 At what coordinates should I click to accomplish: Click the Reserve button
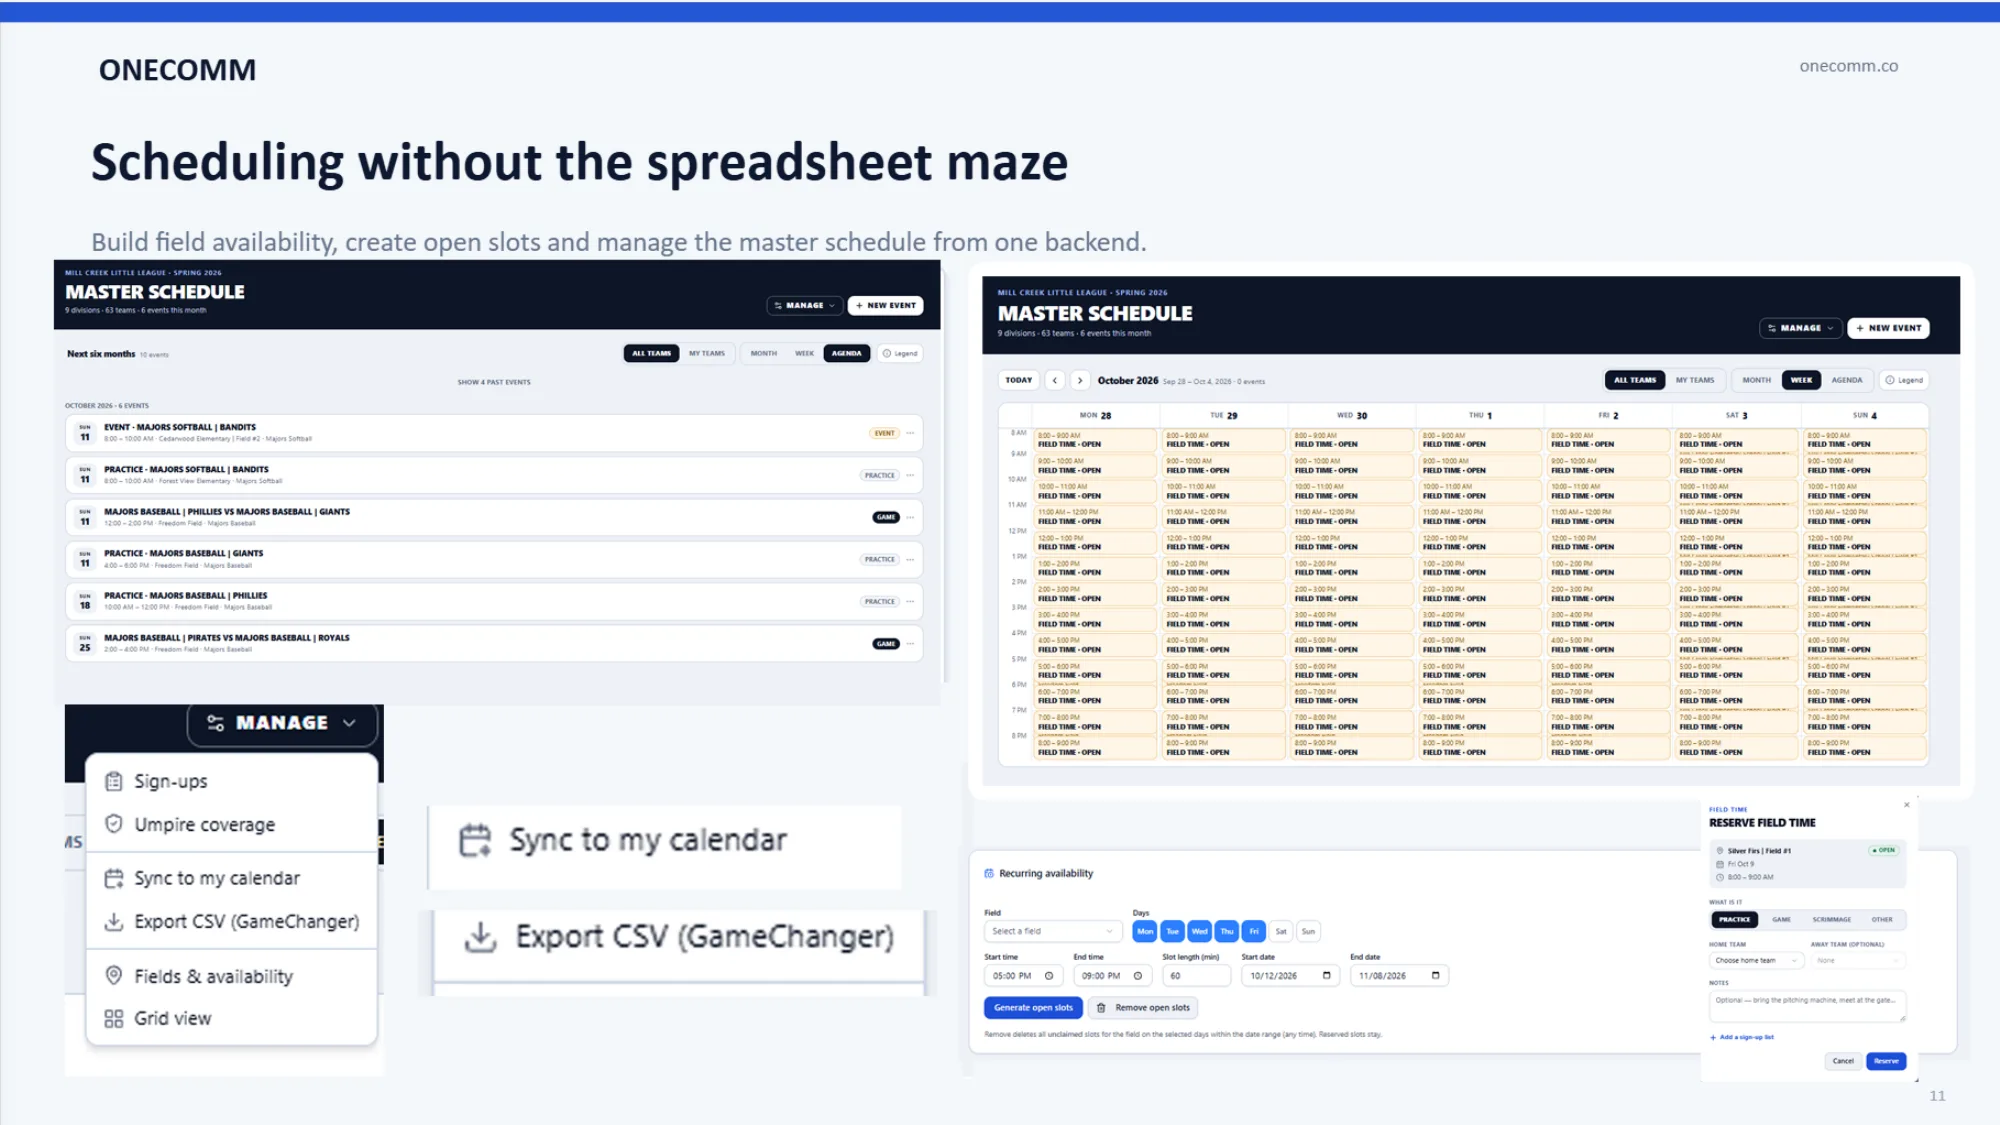(x=1886, y=1061)
